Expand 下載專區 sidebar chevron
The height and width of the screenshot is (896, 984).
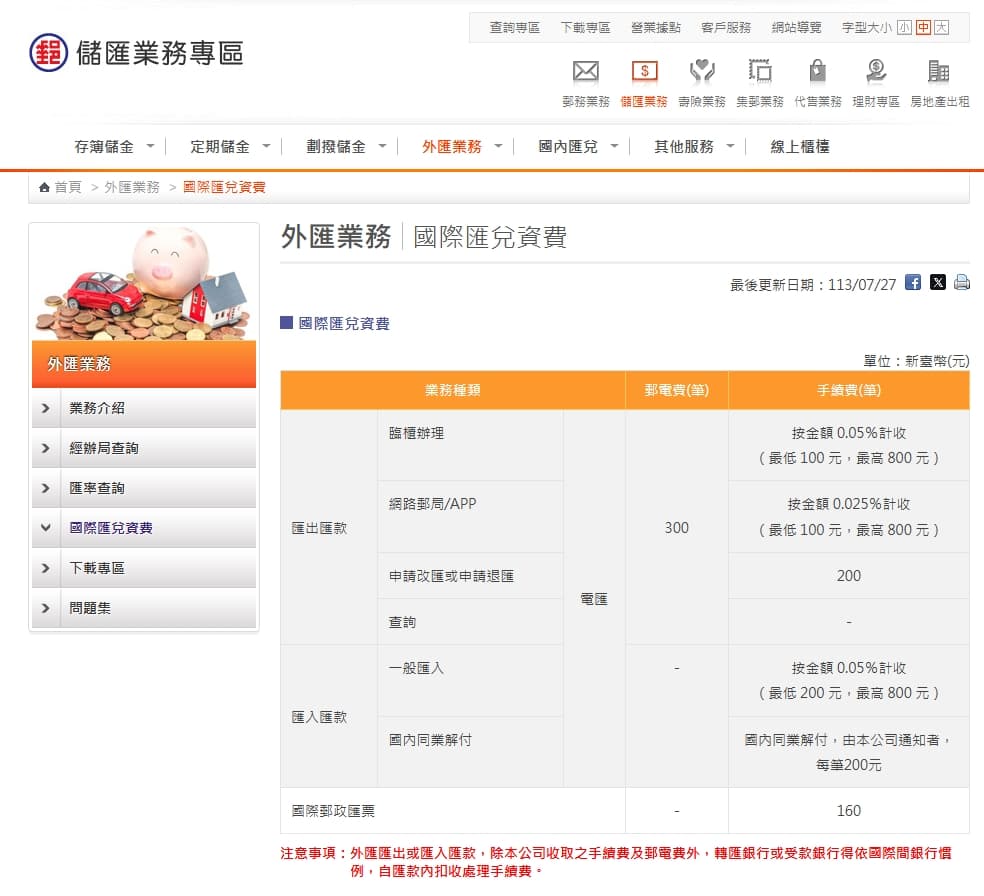[x=45, y=568]
